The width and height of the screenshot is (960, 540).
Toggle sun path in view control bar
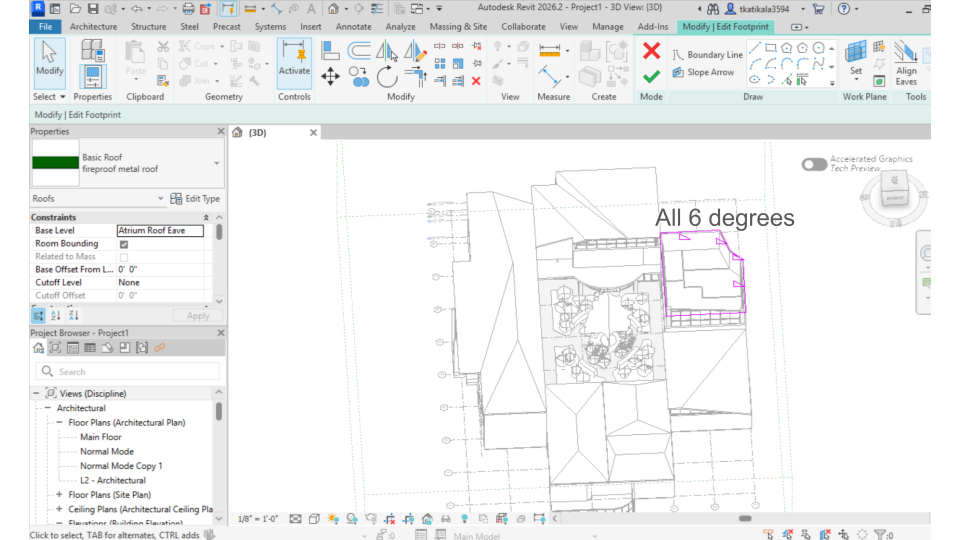(333, 519)
